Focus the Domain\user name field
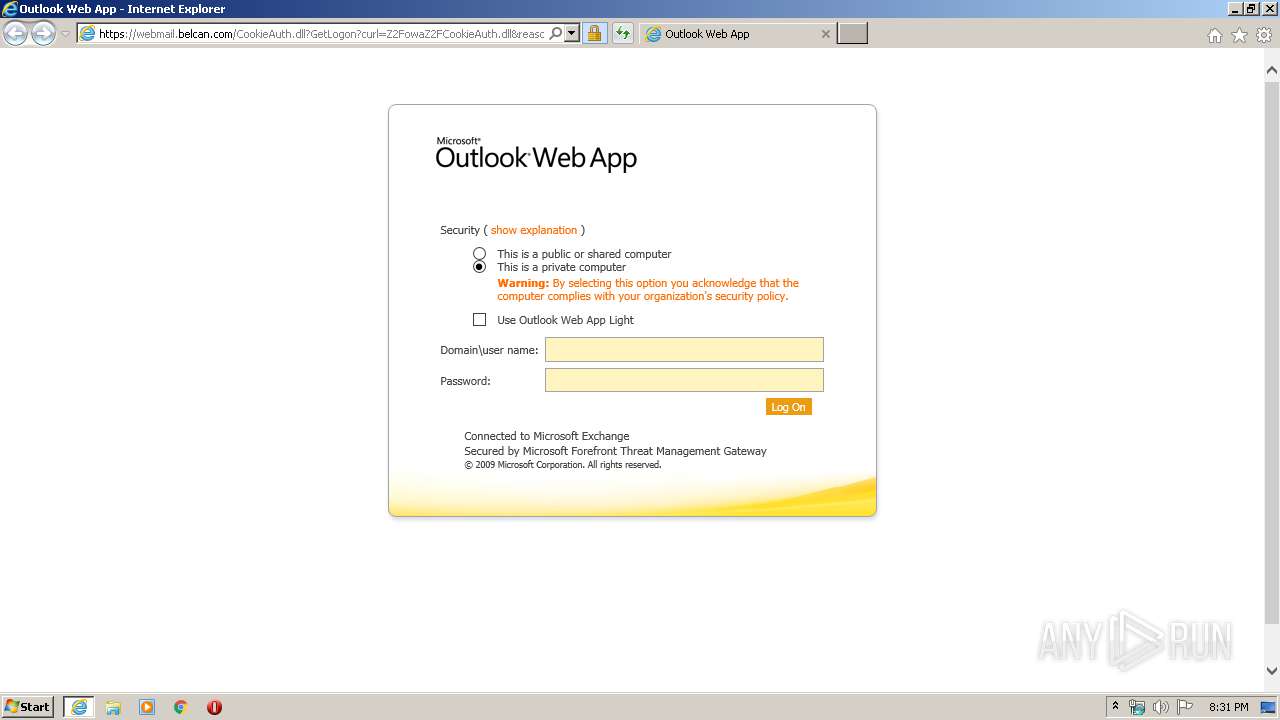Image resolution: width=1280 pixels, height=720 pixels. (x=684, y=349)
